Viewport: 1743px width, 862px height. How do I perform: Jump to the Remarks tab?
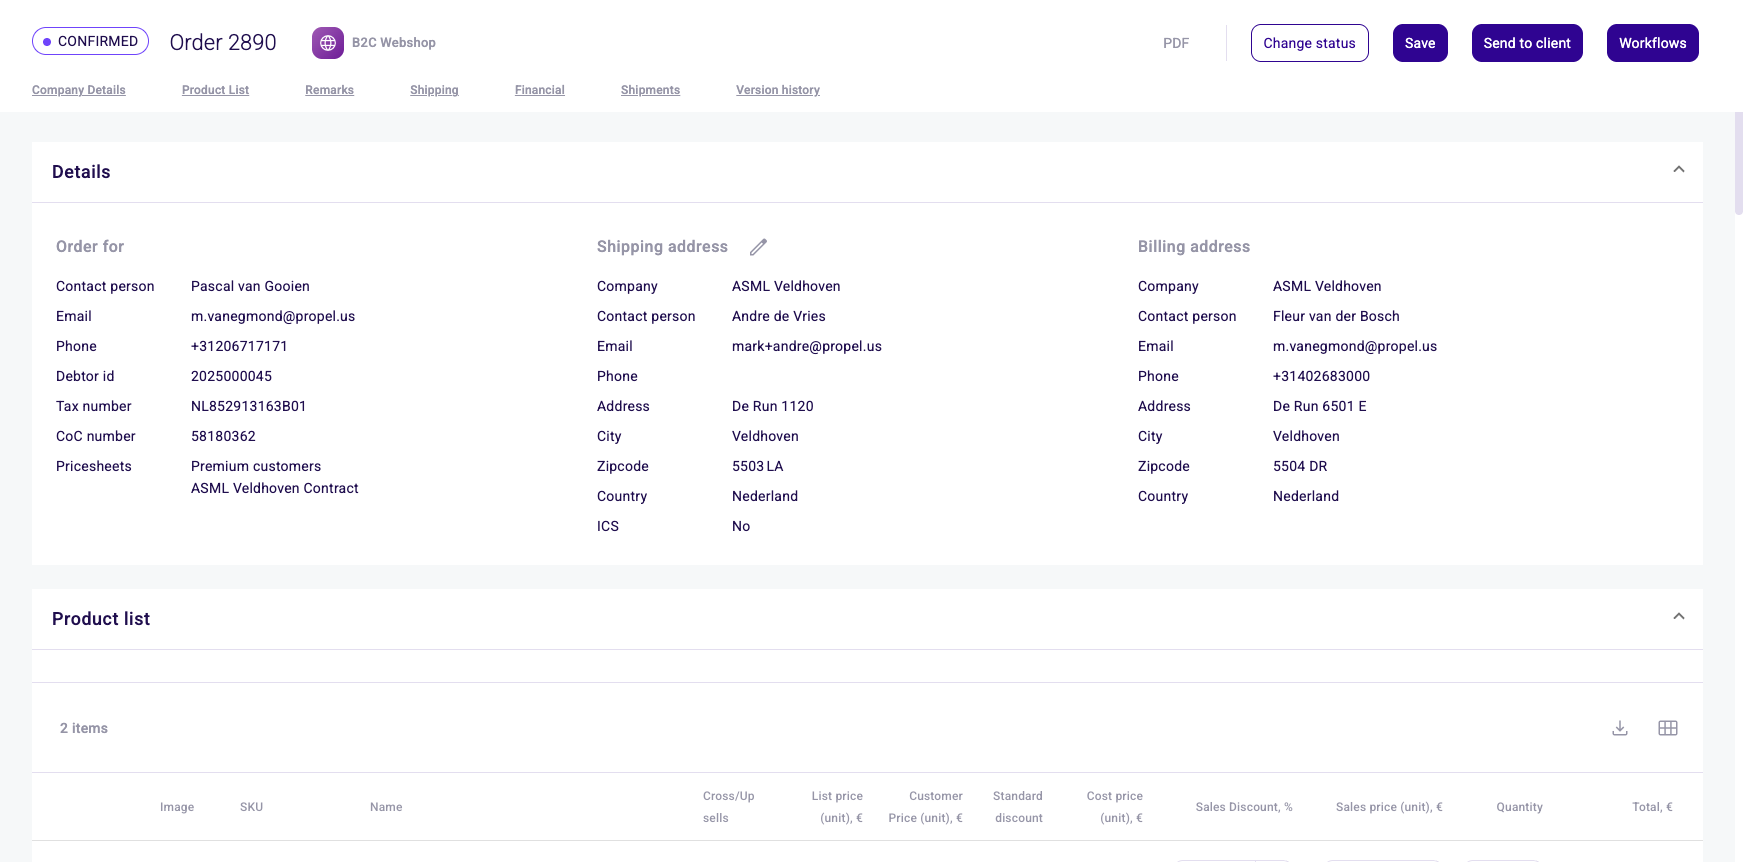pos(329,90)
